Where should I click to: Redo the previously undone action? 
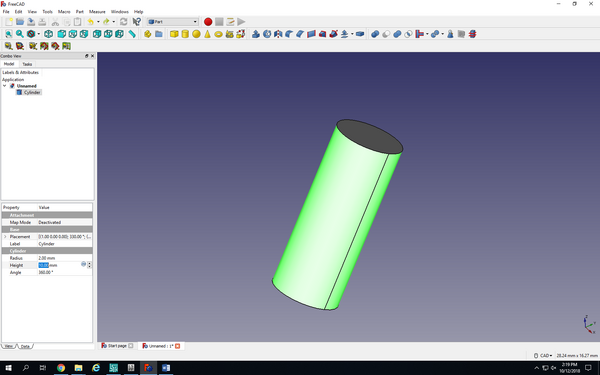click(106, 22)
